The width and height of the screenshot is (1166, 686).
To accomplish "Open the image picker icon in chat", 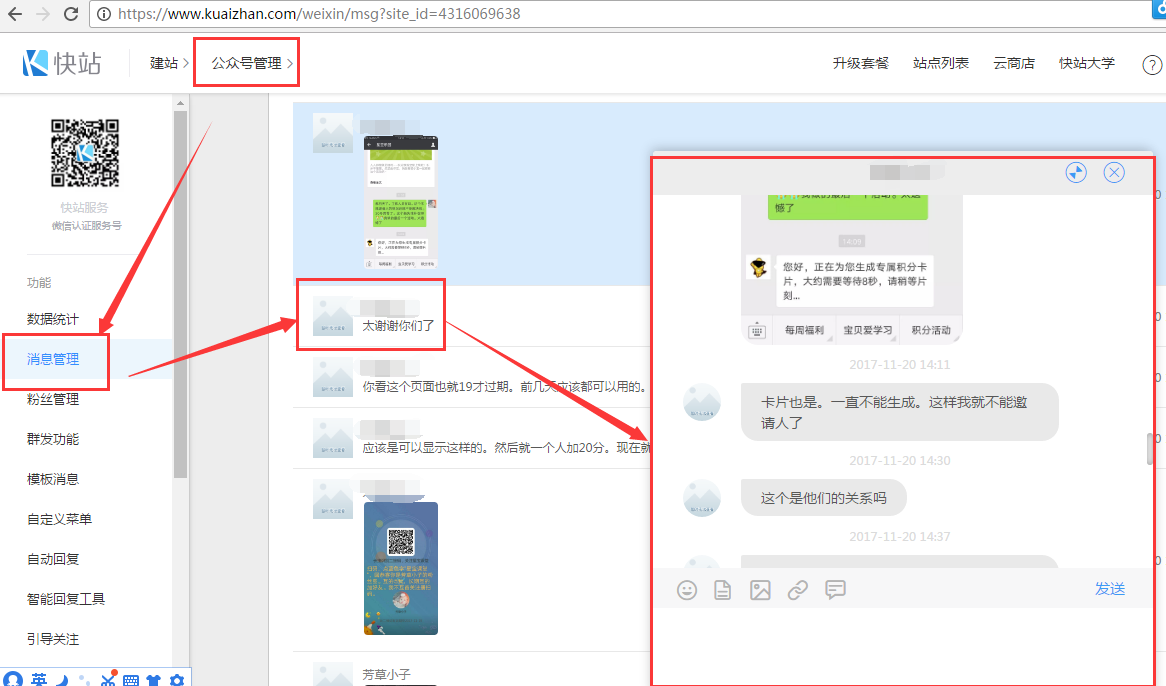I will (x=760, y=590).
